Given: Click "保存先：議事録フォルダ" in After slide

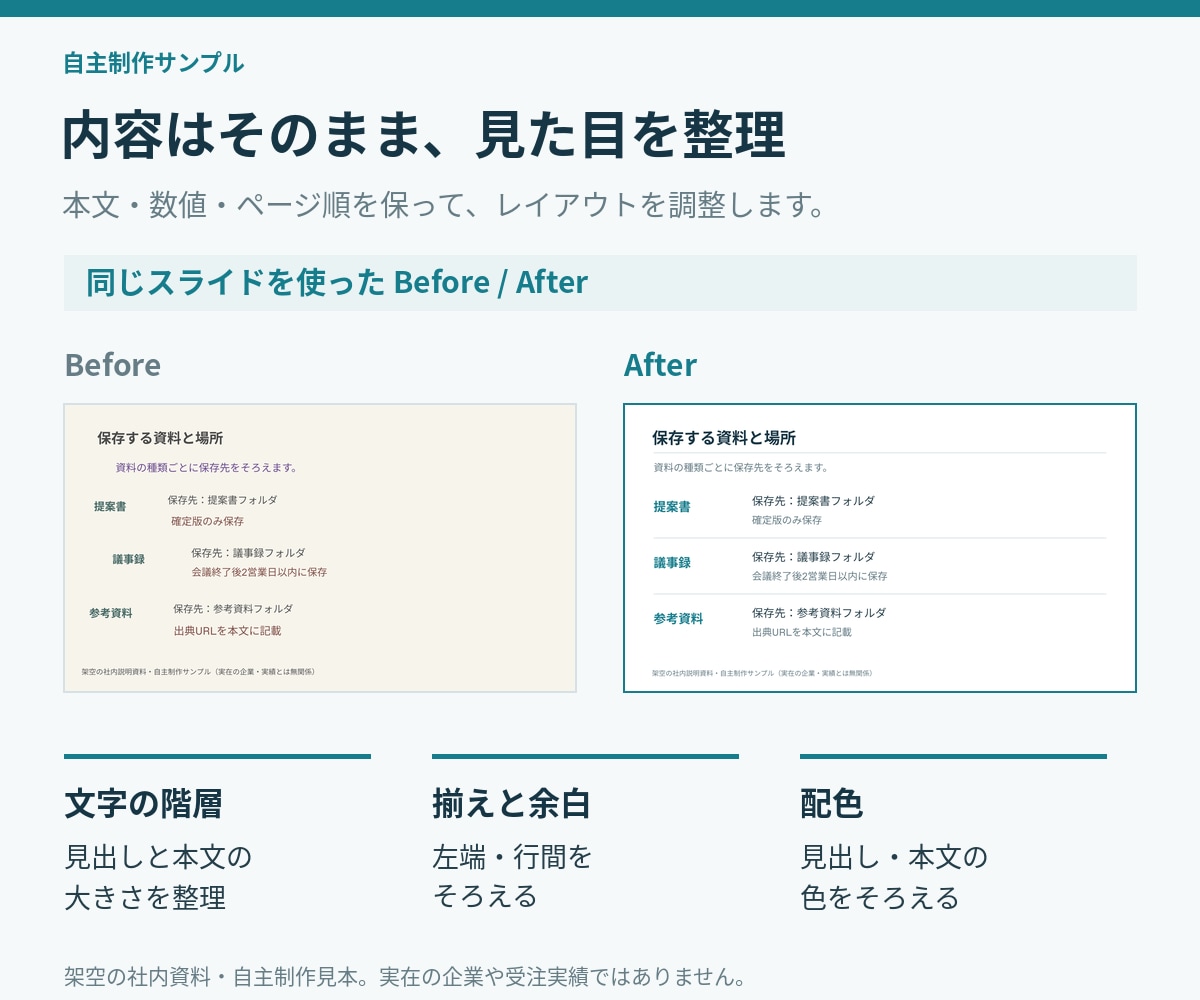Looking at the screenshot, I should (813, 557).
